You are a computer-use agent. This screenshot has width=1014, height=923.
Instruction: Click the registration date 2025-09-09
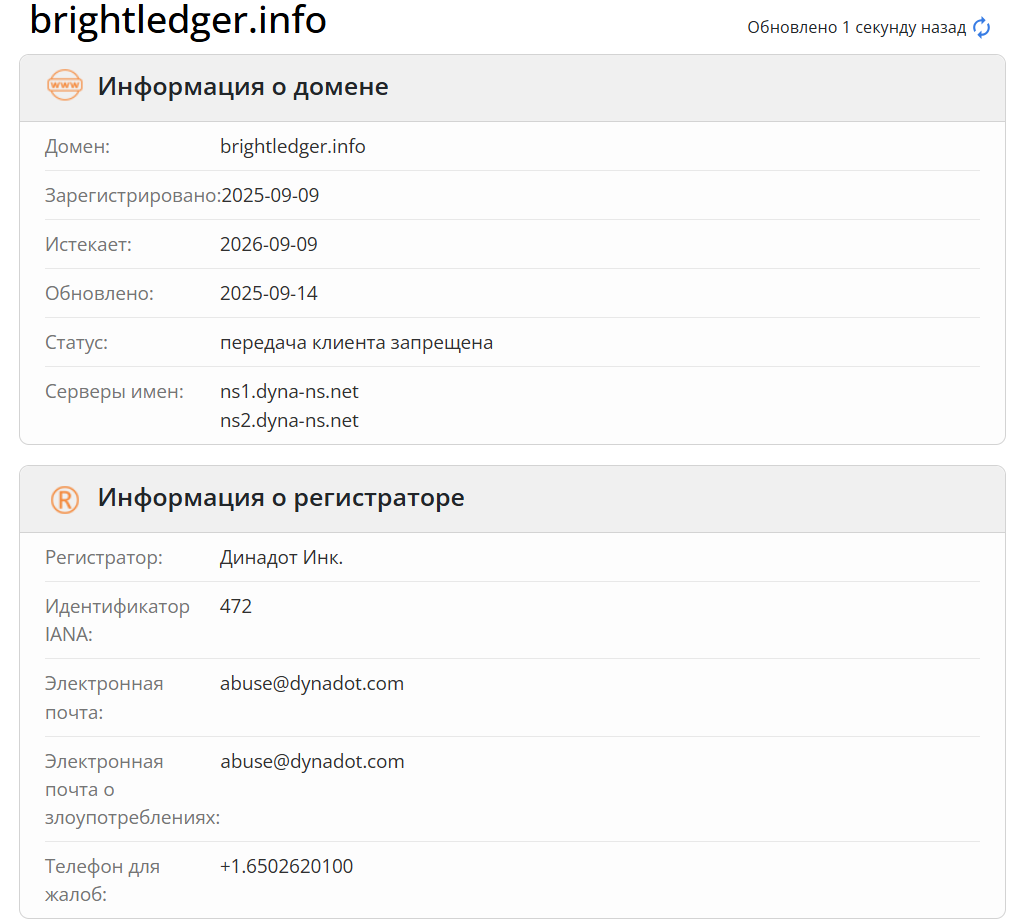pyautogui.click(x=269, y=195)
